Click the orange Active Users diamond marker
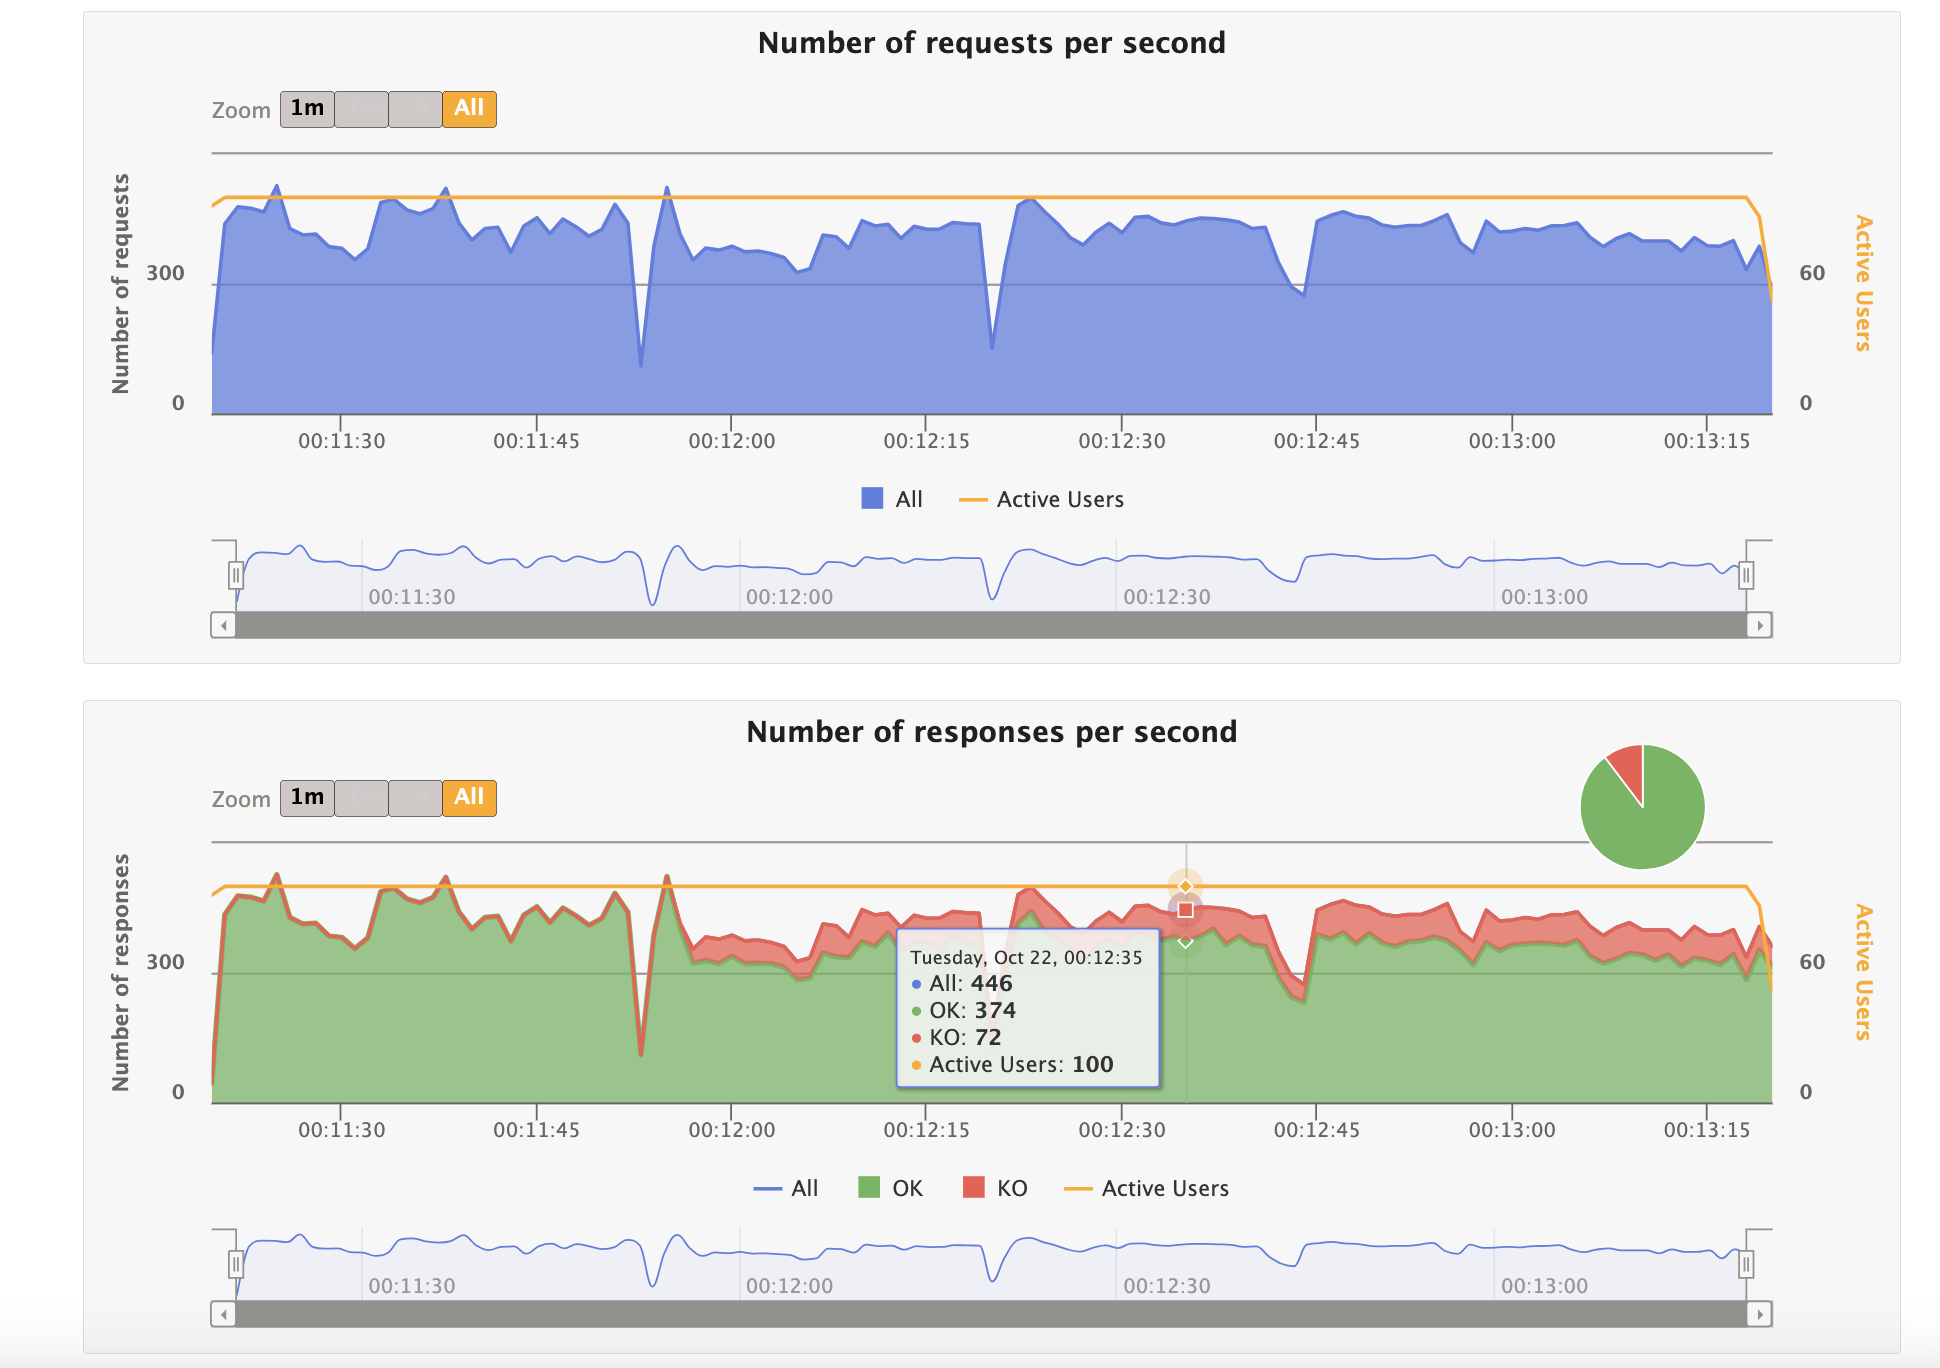1940x1368 pixels. (1186, 886)
